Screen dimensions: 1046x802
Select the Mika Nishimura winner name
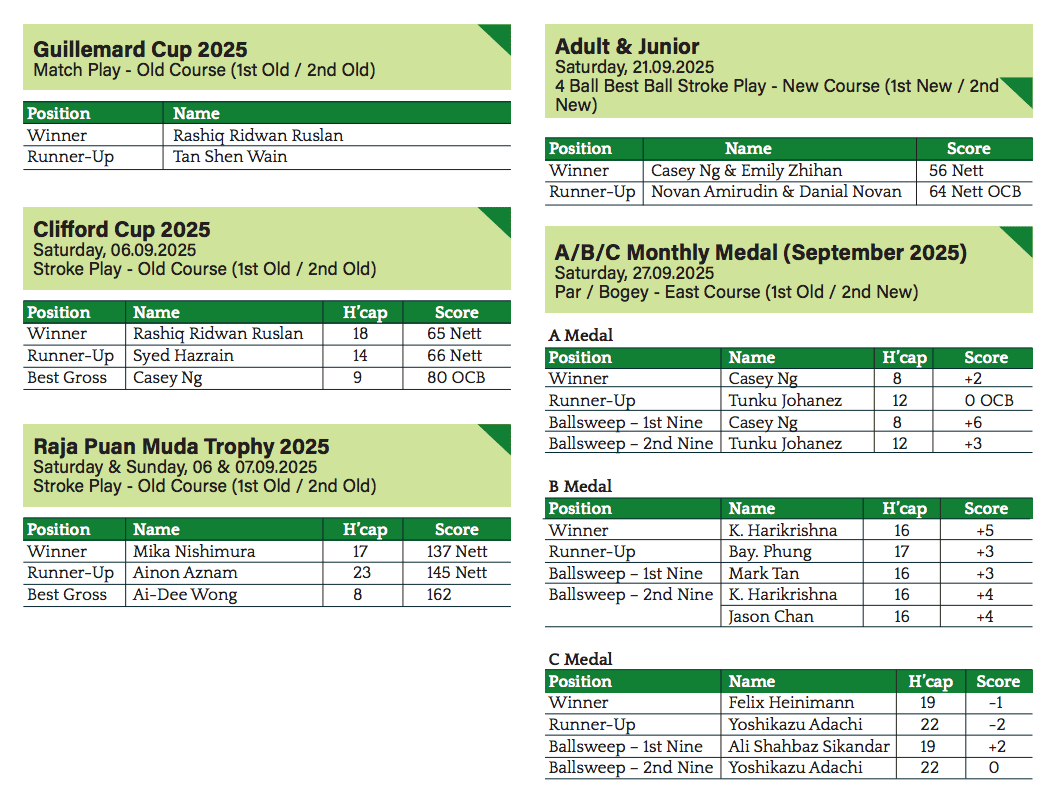(x=194, y=551)
